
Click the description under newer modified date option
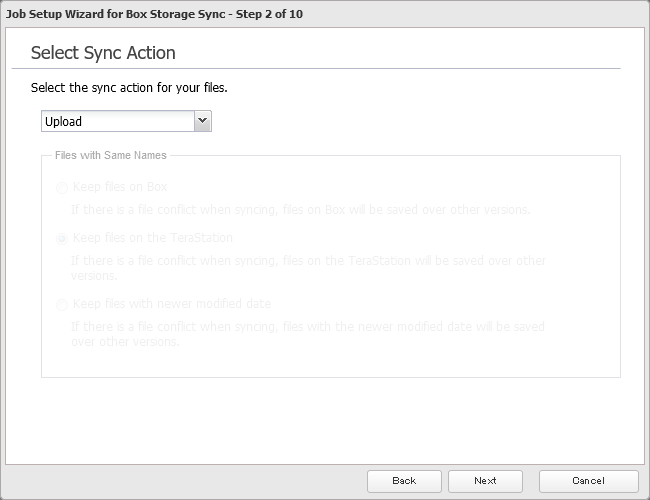(x=308, y=333)
